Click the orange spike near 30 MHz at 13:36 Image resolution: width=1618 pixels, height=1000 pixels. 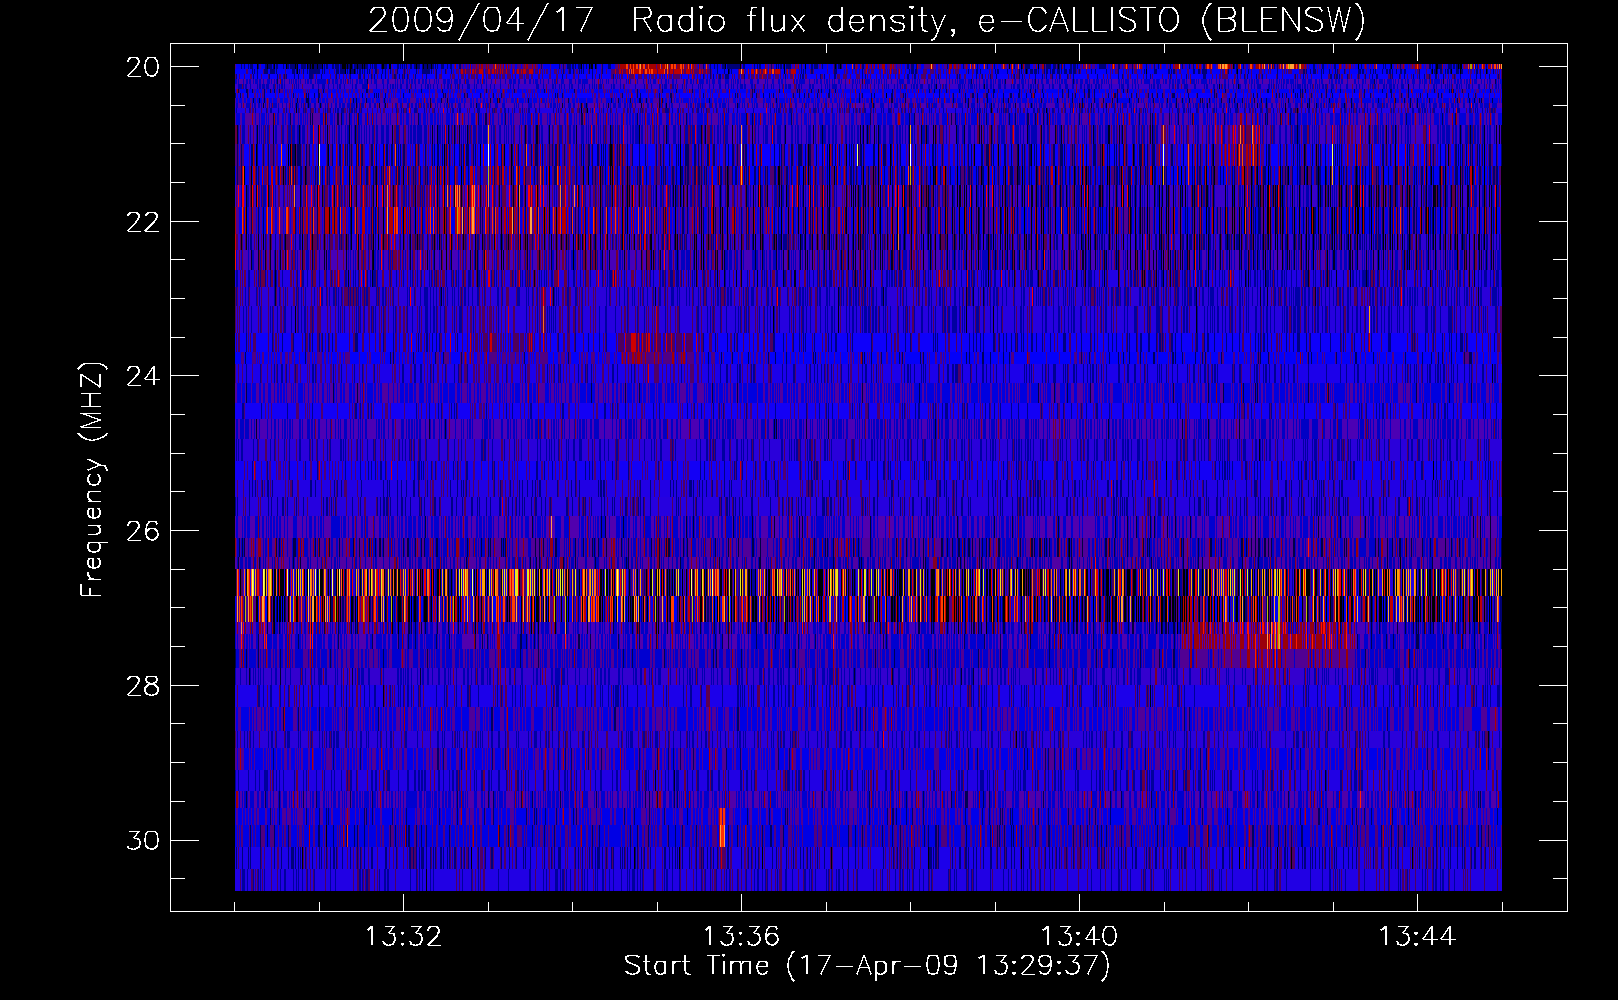click(x=722, y=827)
